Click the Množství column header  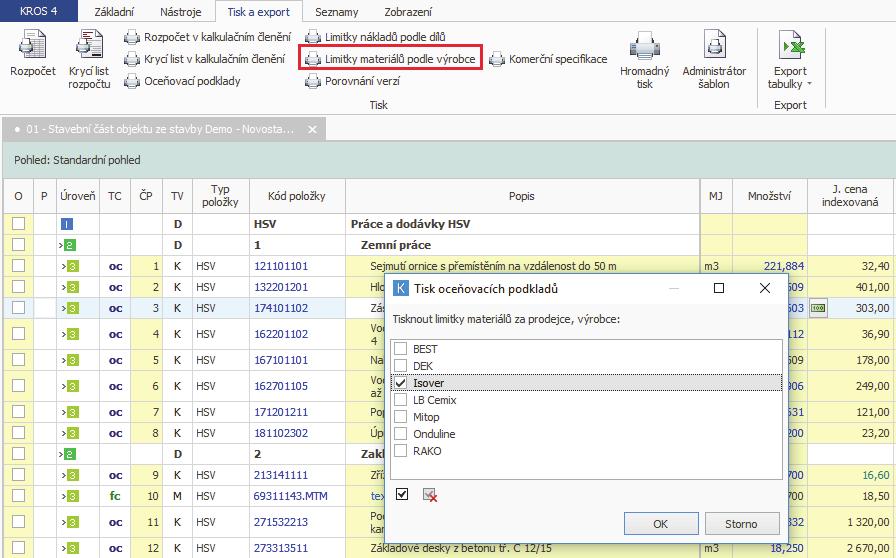point(770,196)
